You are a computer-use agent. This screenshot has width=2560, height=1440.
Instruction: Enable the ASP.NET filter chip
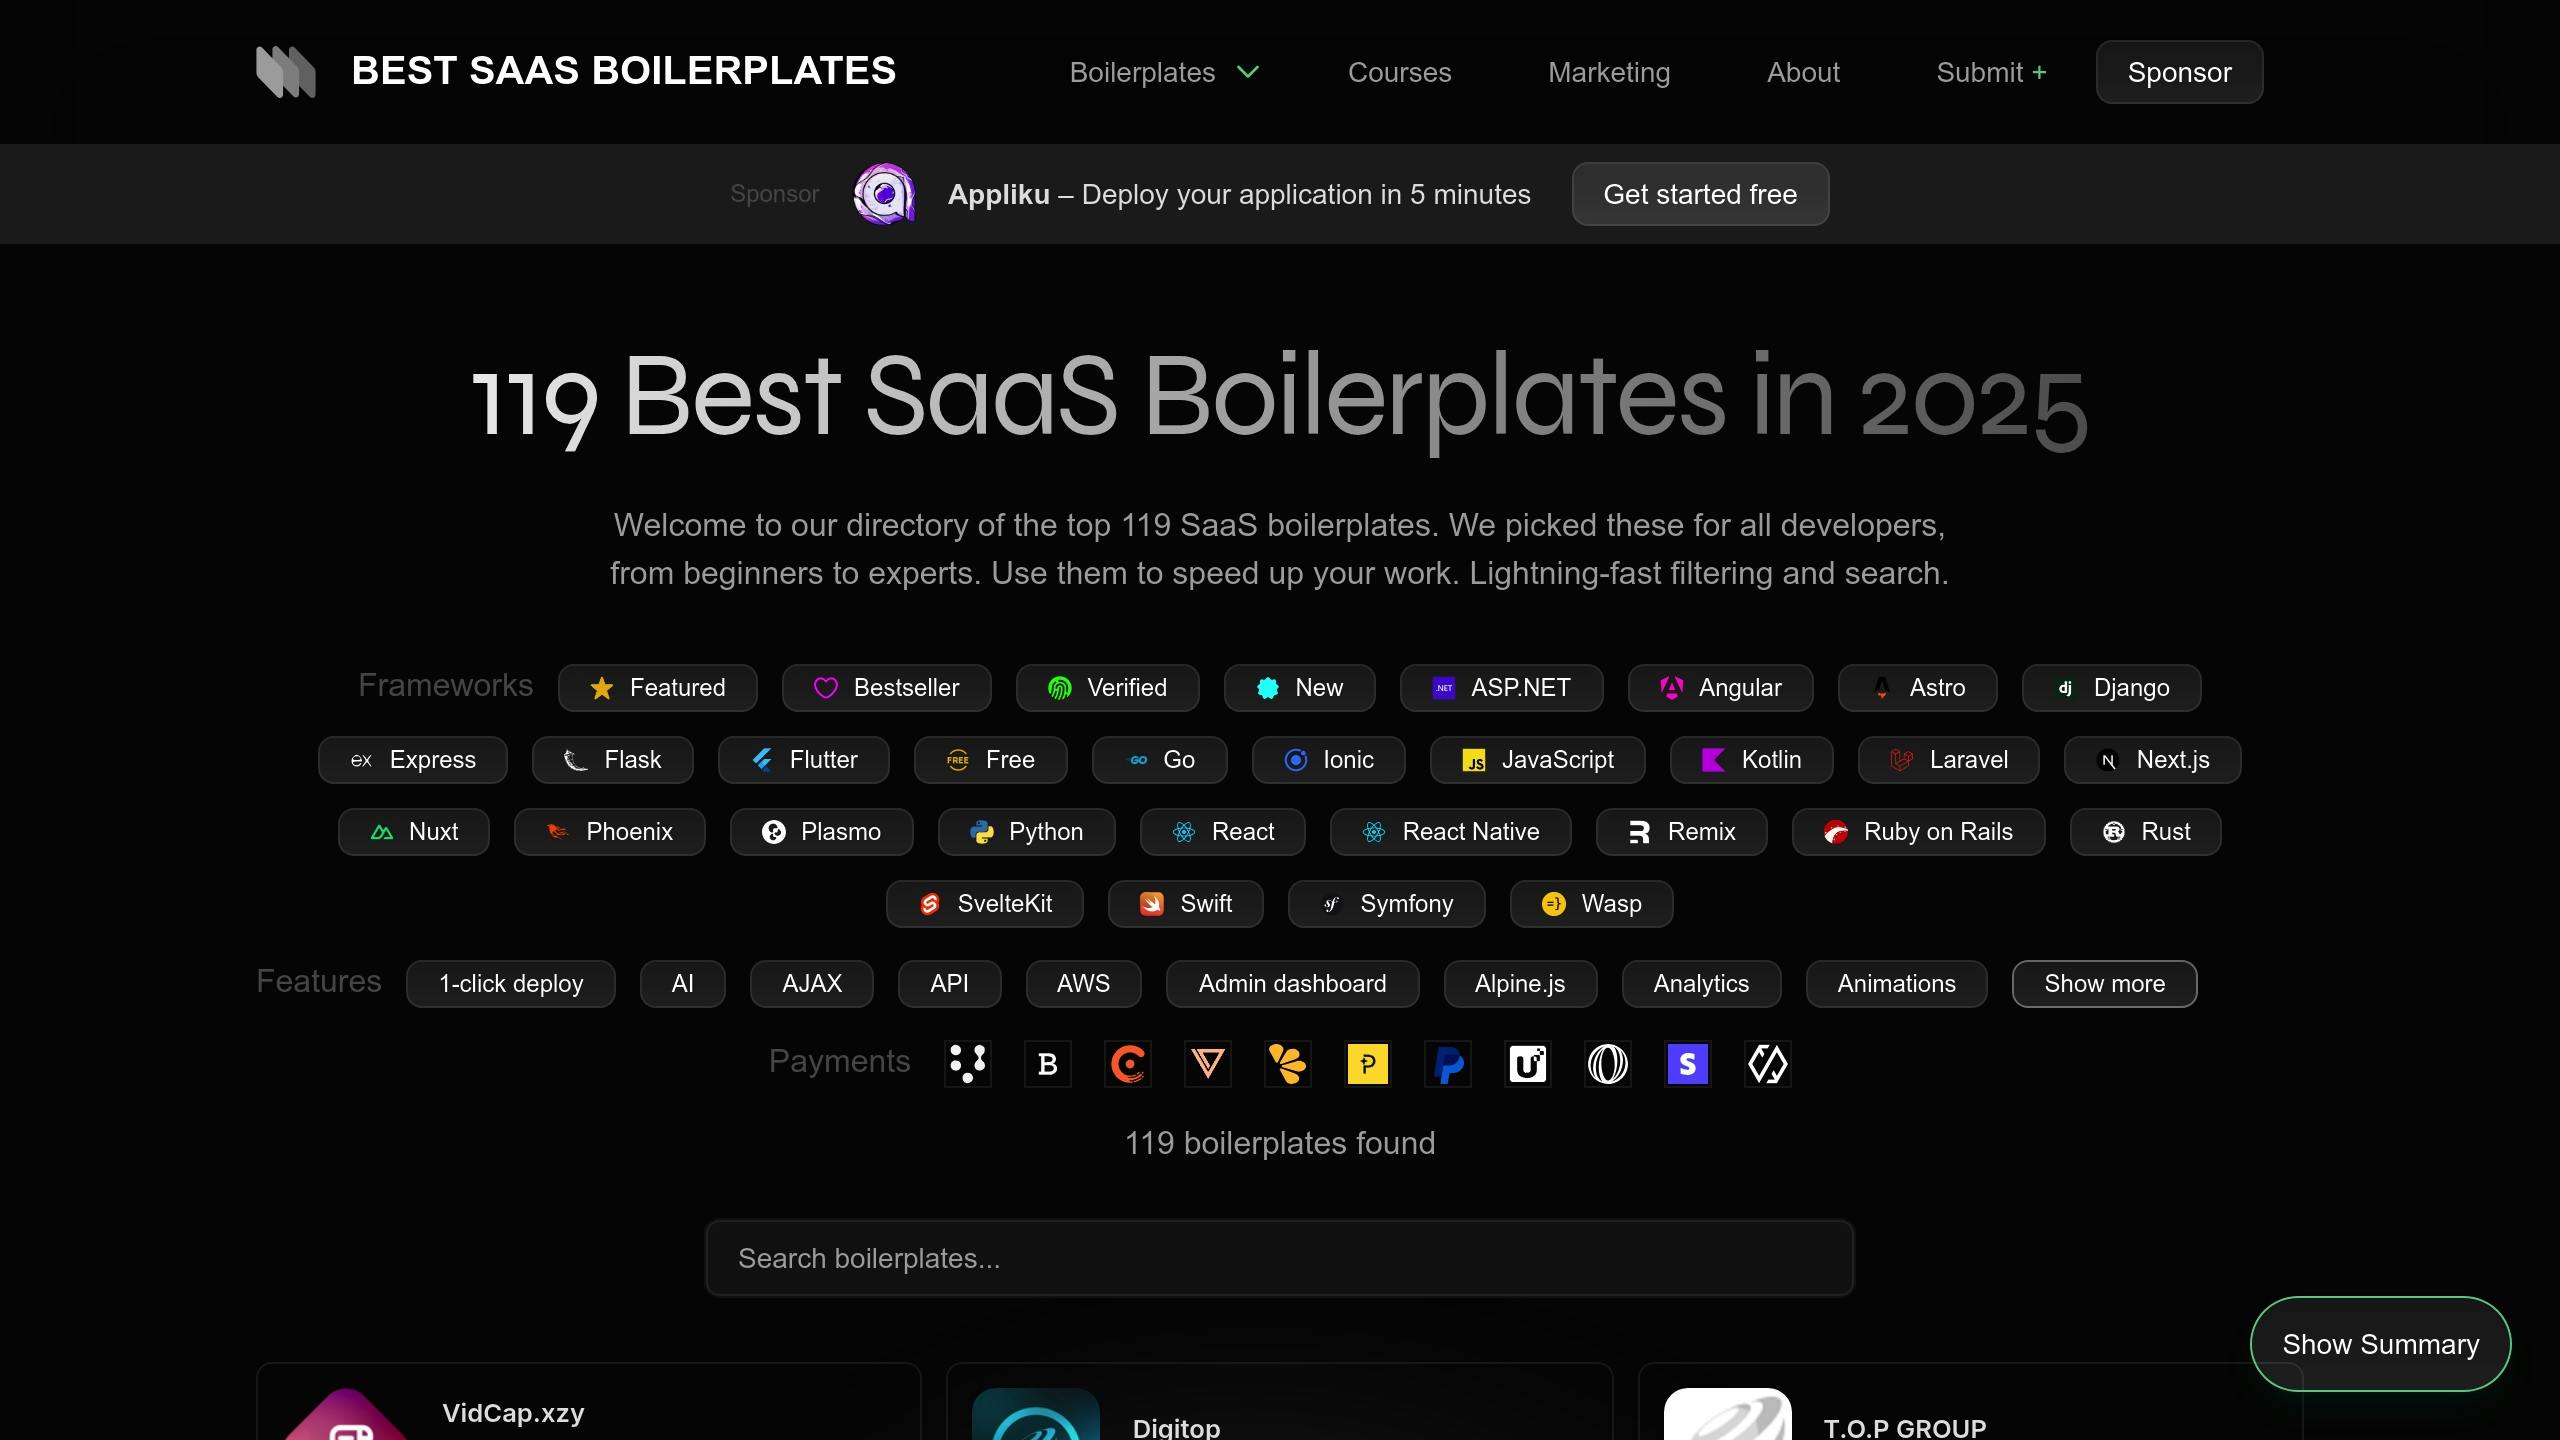1501,688
